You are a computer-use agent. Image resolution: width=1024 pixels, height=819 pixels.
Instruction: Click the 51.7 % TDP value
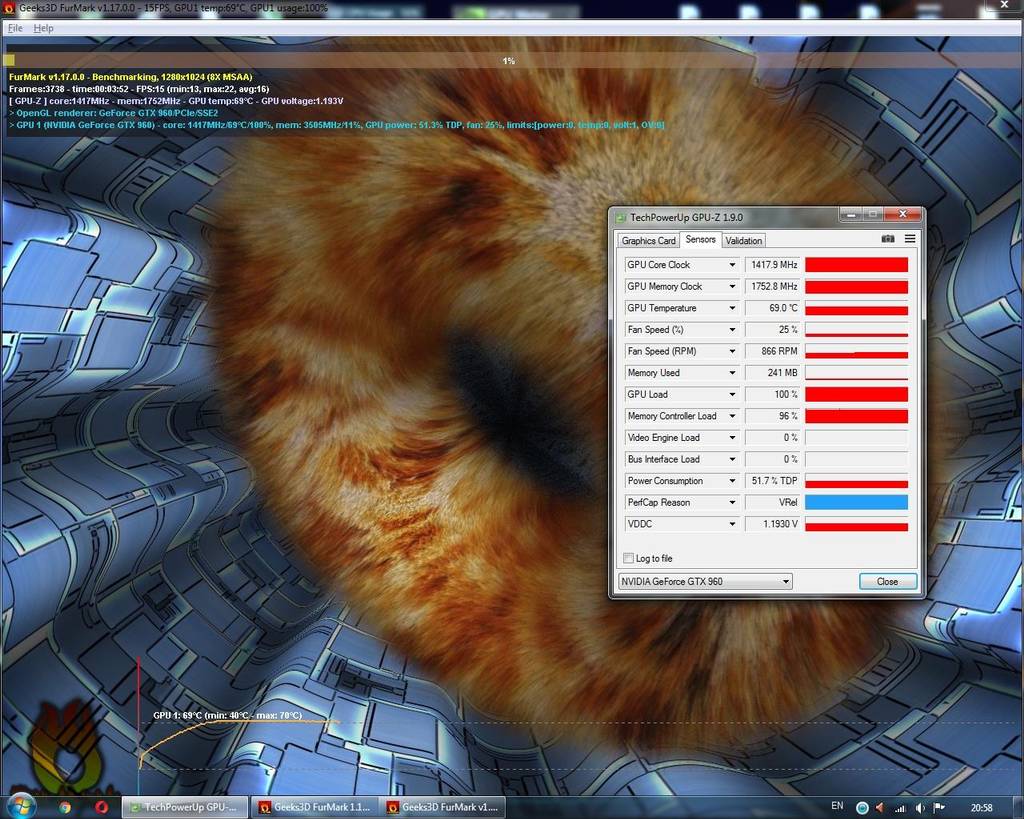pos(773,480)
